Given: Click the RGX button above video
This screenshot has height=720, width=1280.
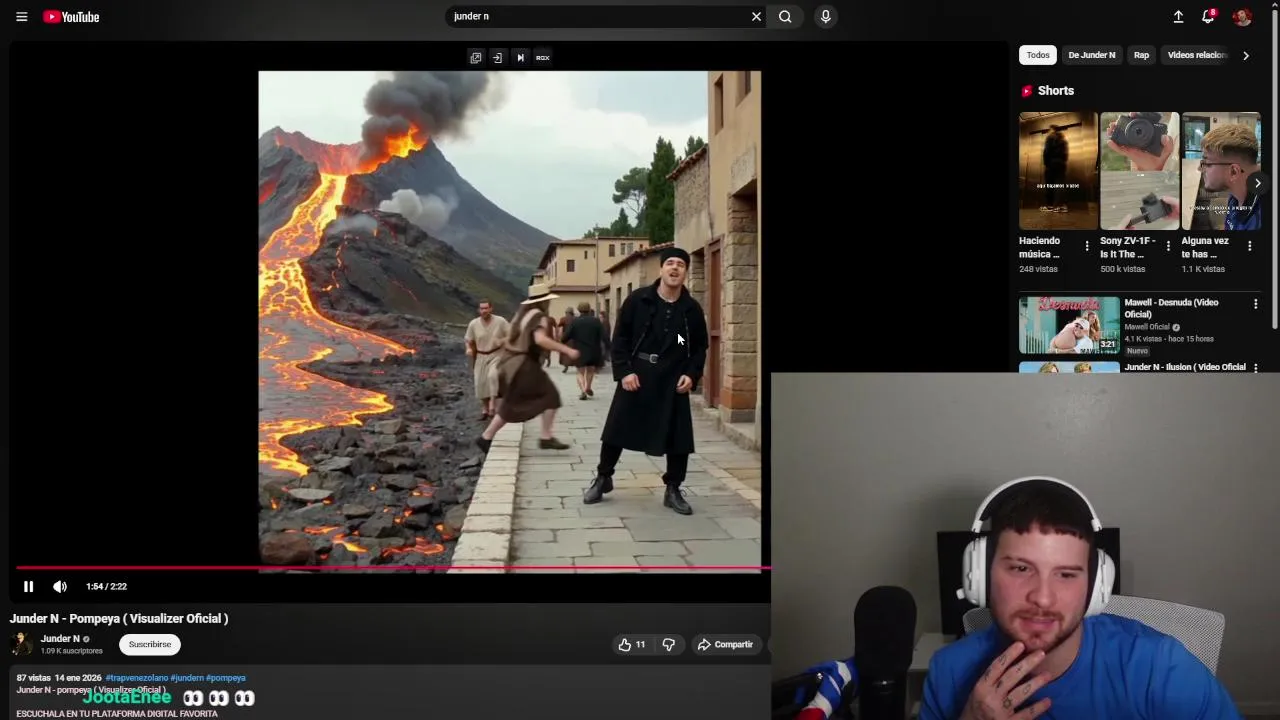Looking at the screenshot, I should point(542,57).
